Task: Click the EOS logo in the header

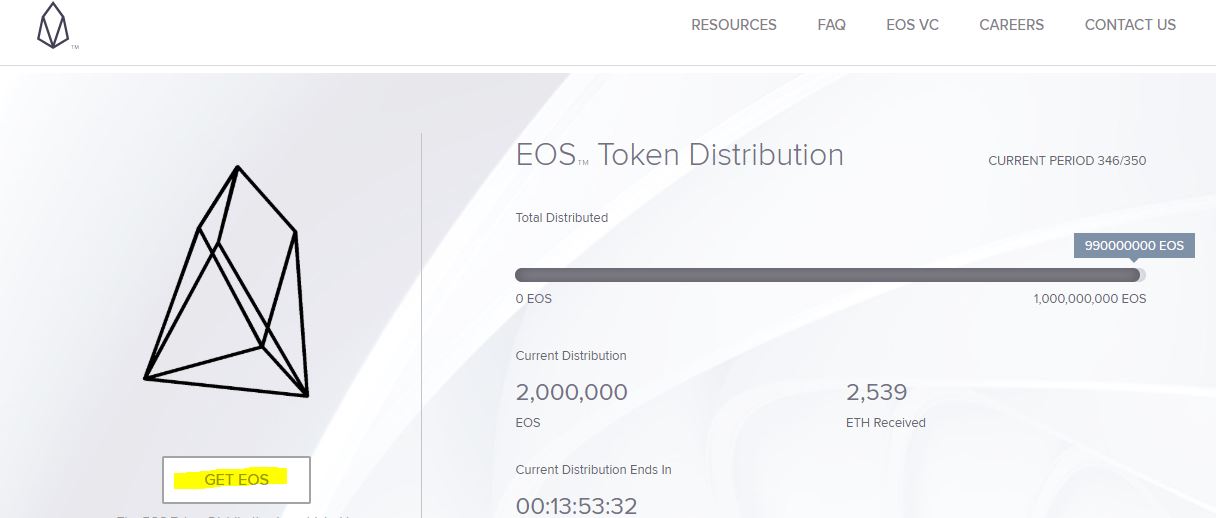Action: pyautogui.click(x=53, y=26)
